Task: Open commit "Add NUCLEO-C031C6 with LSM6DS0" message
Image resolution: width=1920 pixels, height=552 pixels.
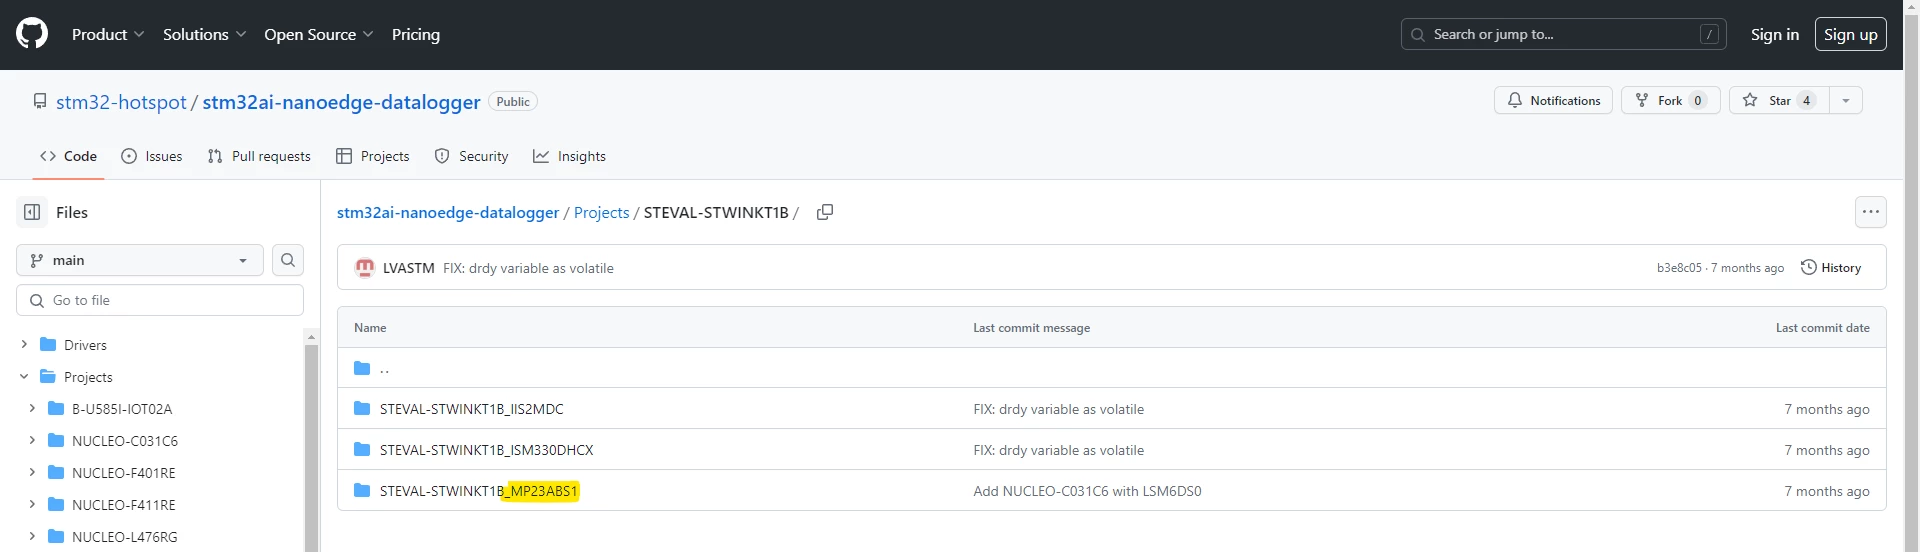Action: (x=1087, y=491)
